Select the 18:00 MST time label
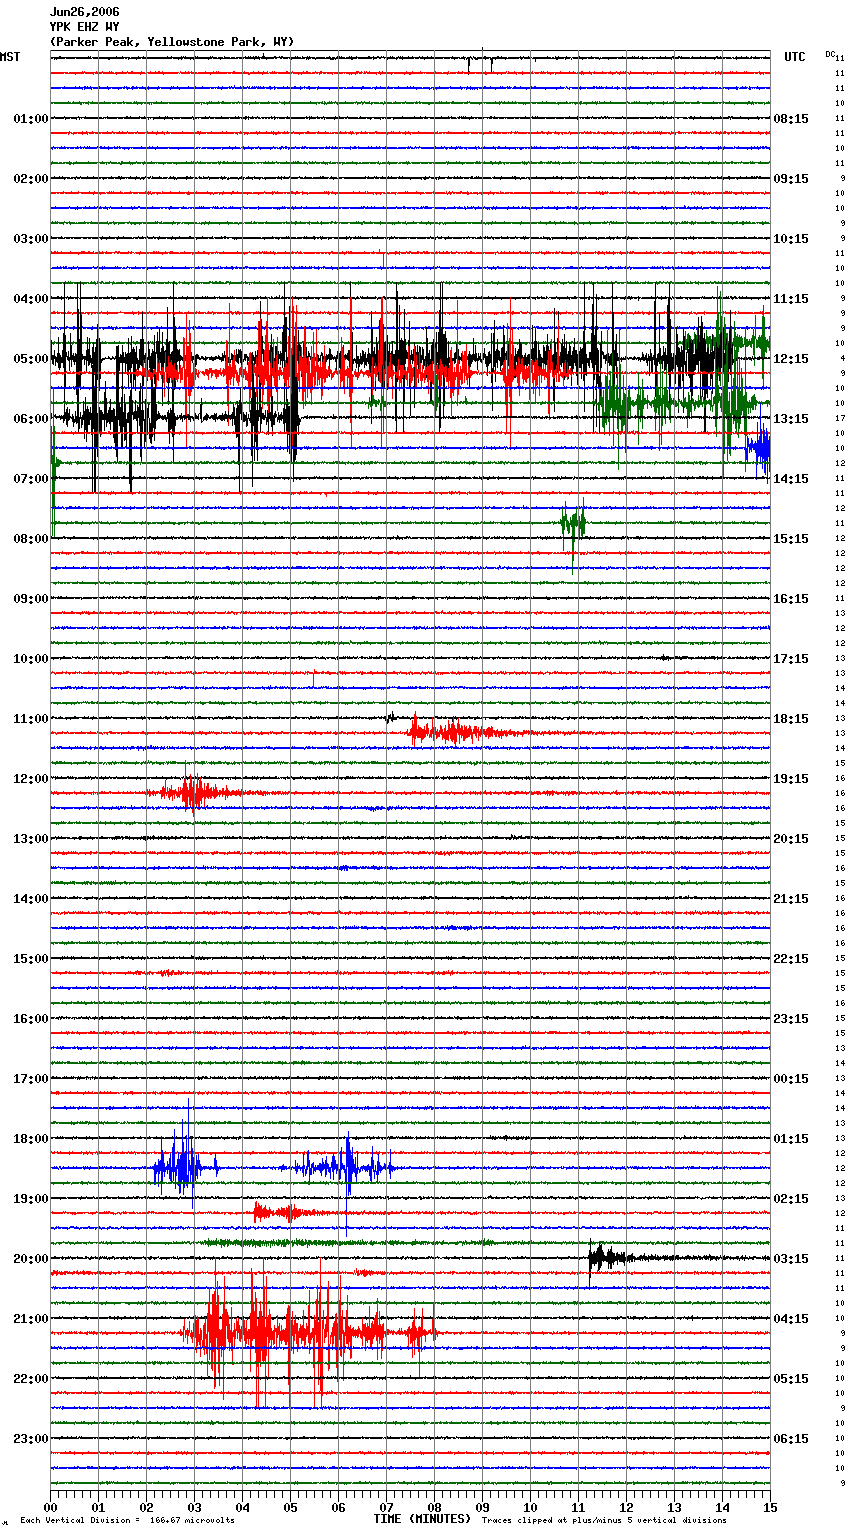 pos(30,1138)
